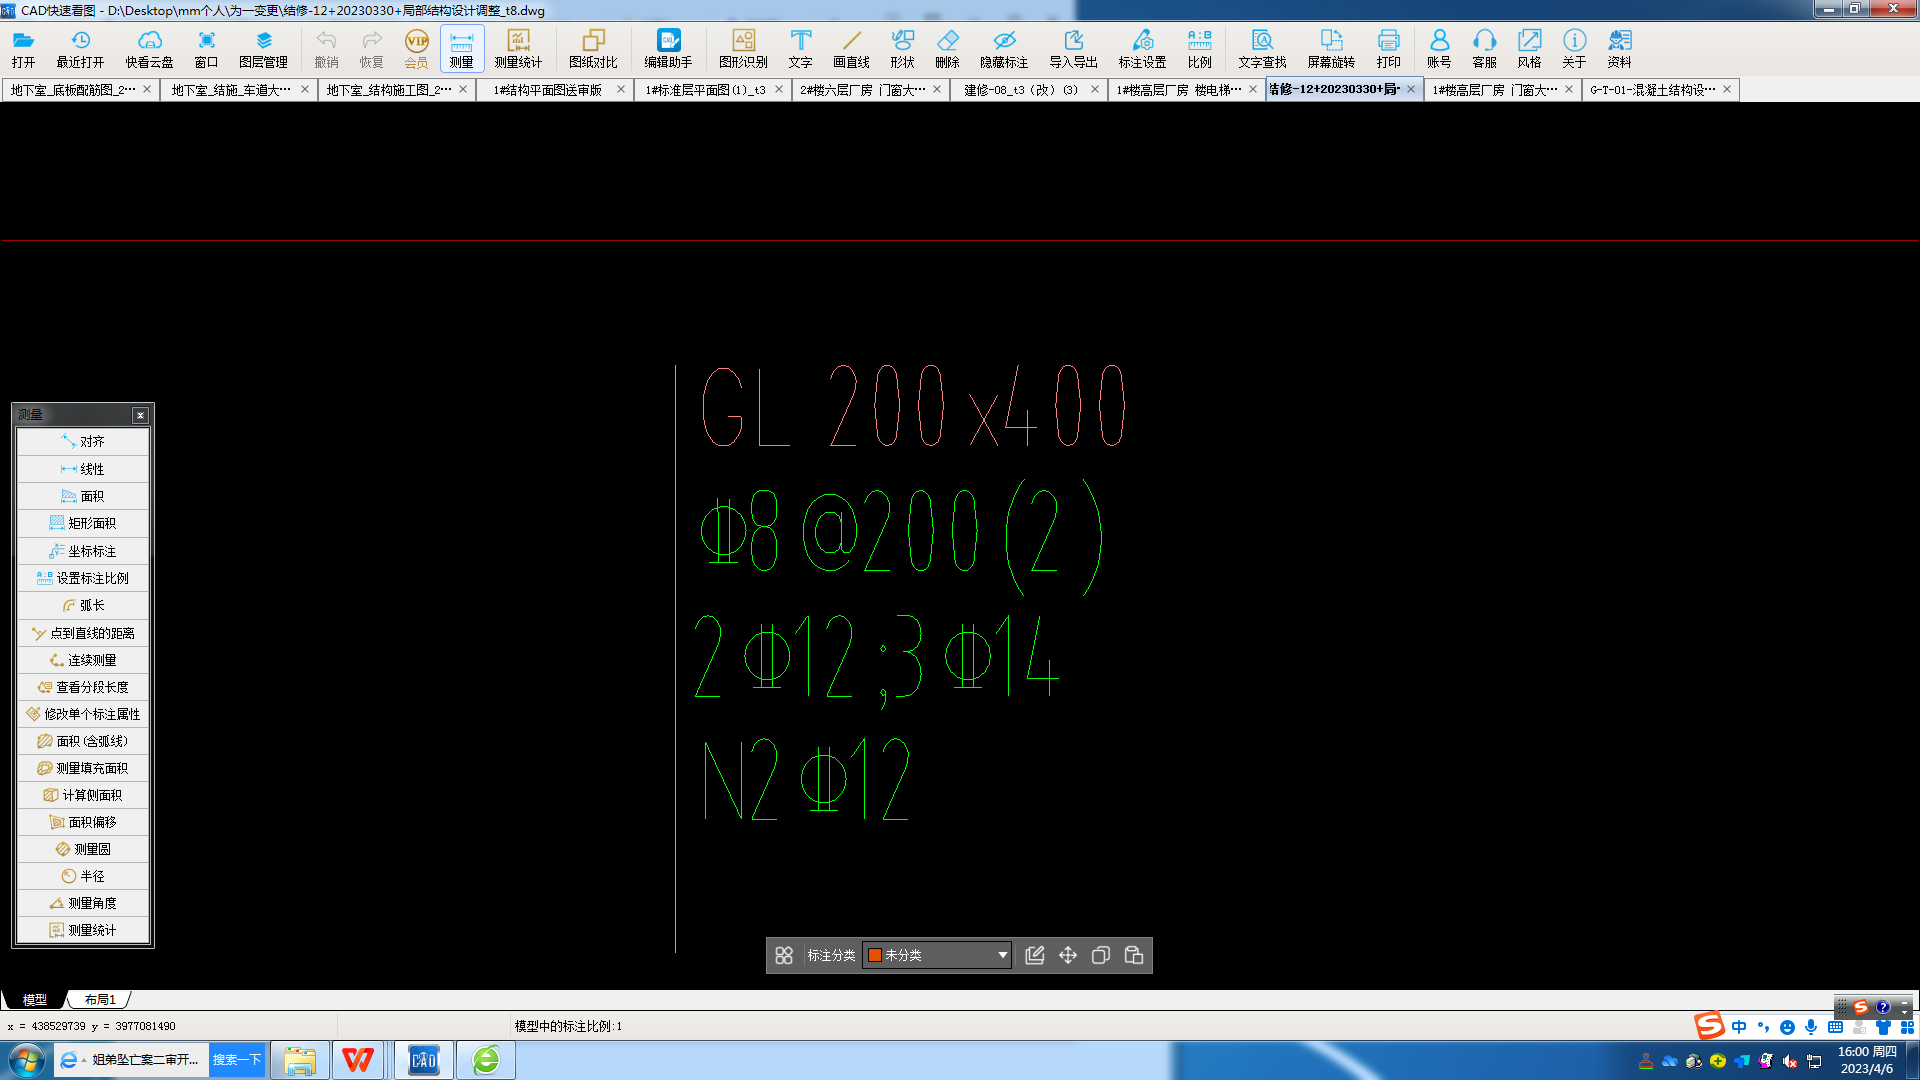Select 测量填充面积 option

(x=83, y=768)
